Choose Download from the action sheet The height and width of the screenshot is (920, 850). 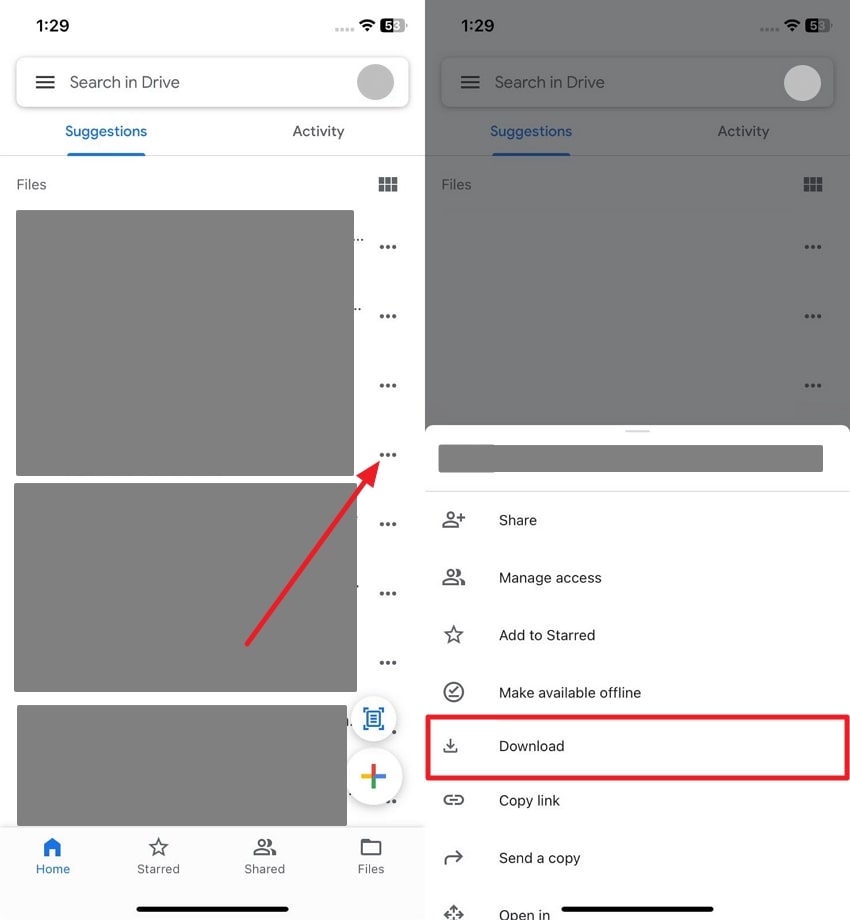531,746
